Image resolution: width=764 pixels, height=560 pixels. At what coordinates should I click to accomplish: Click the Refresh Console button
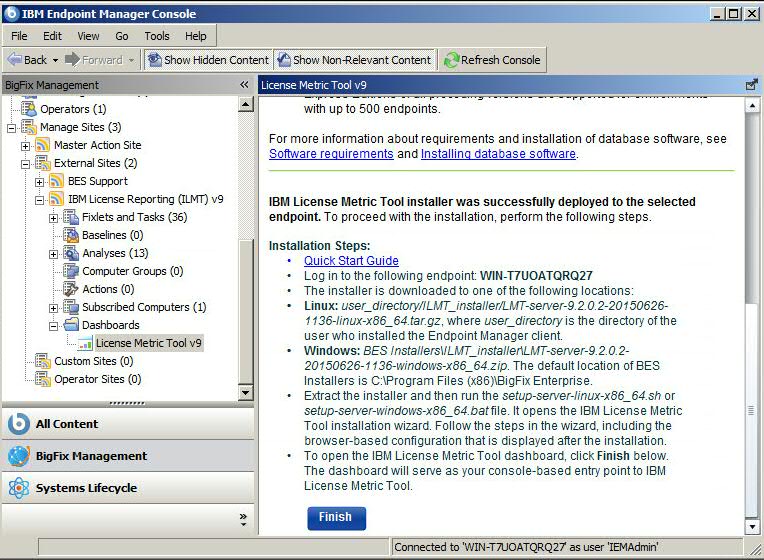(x=493, y=60)
